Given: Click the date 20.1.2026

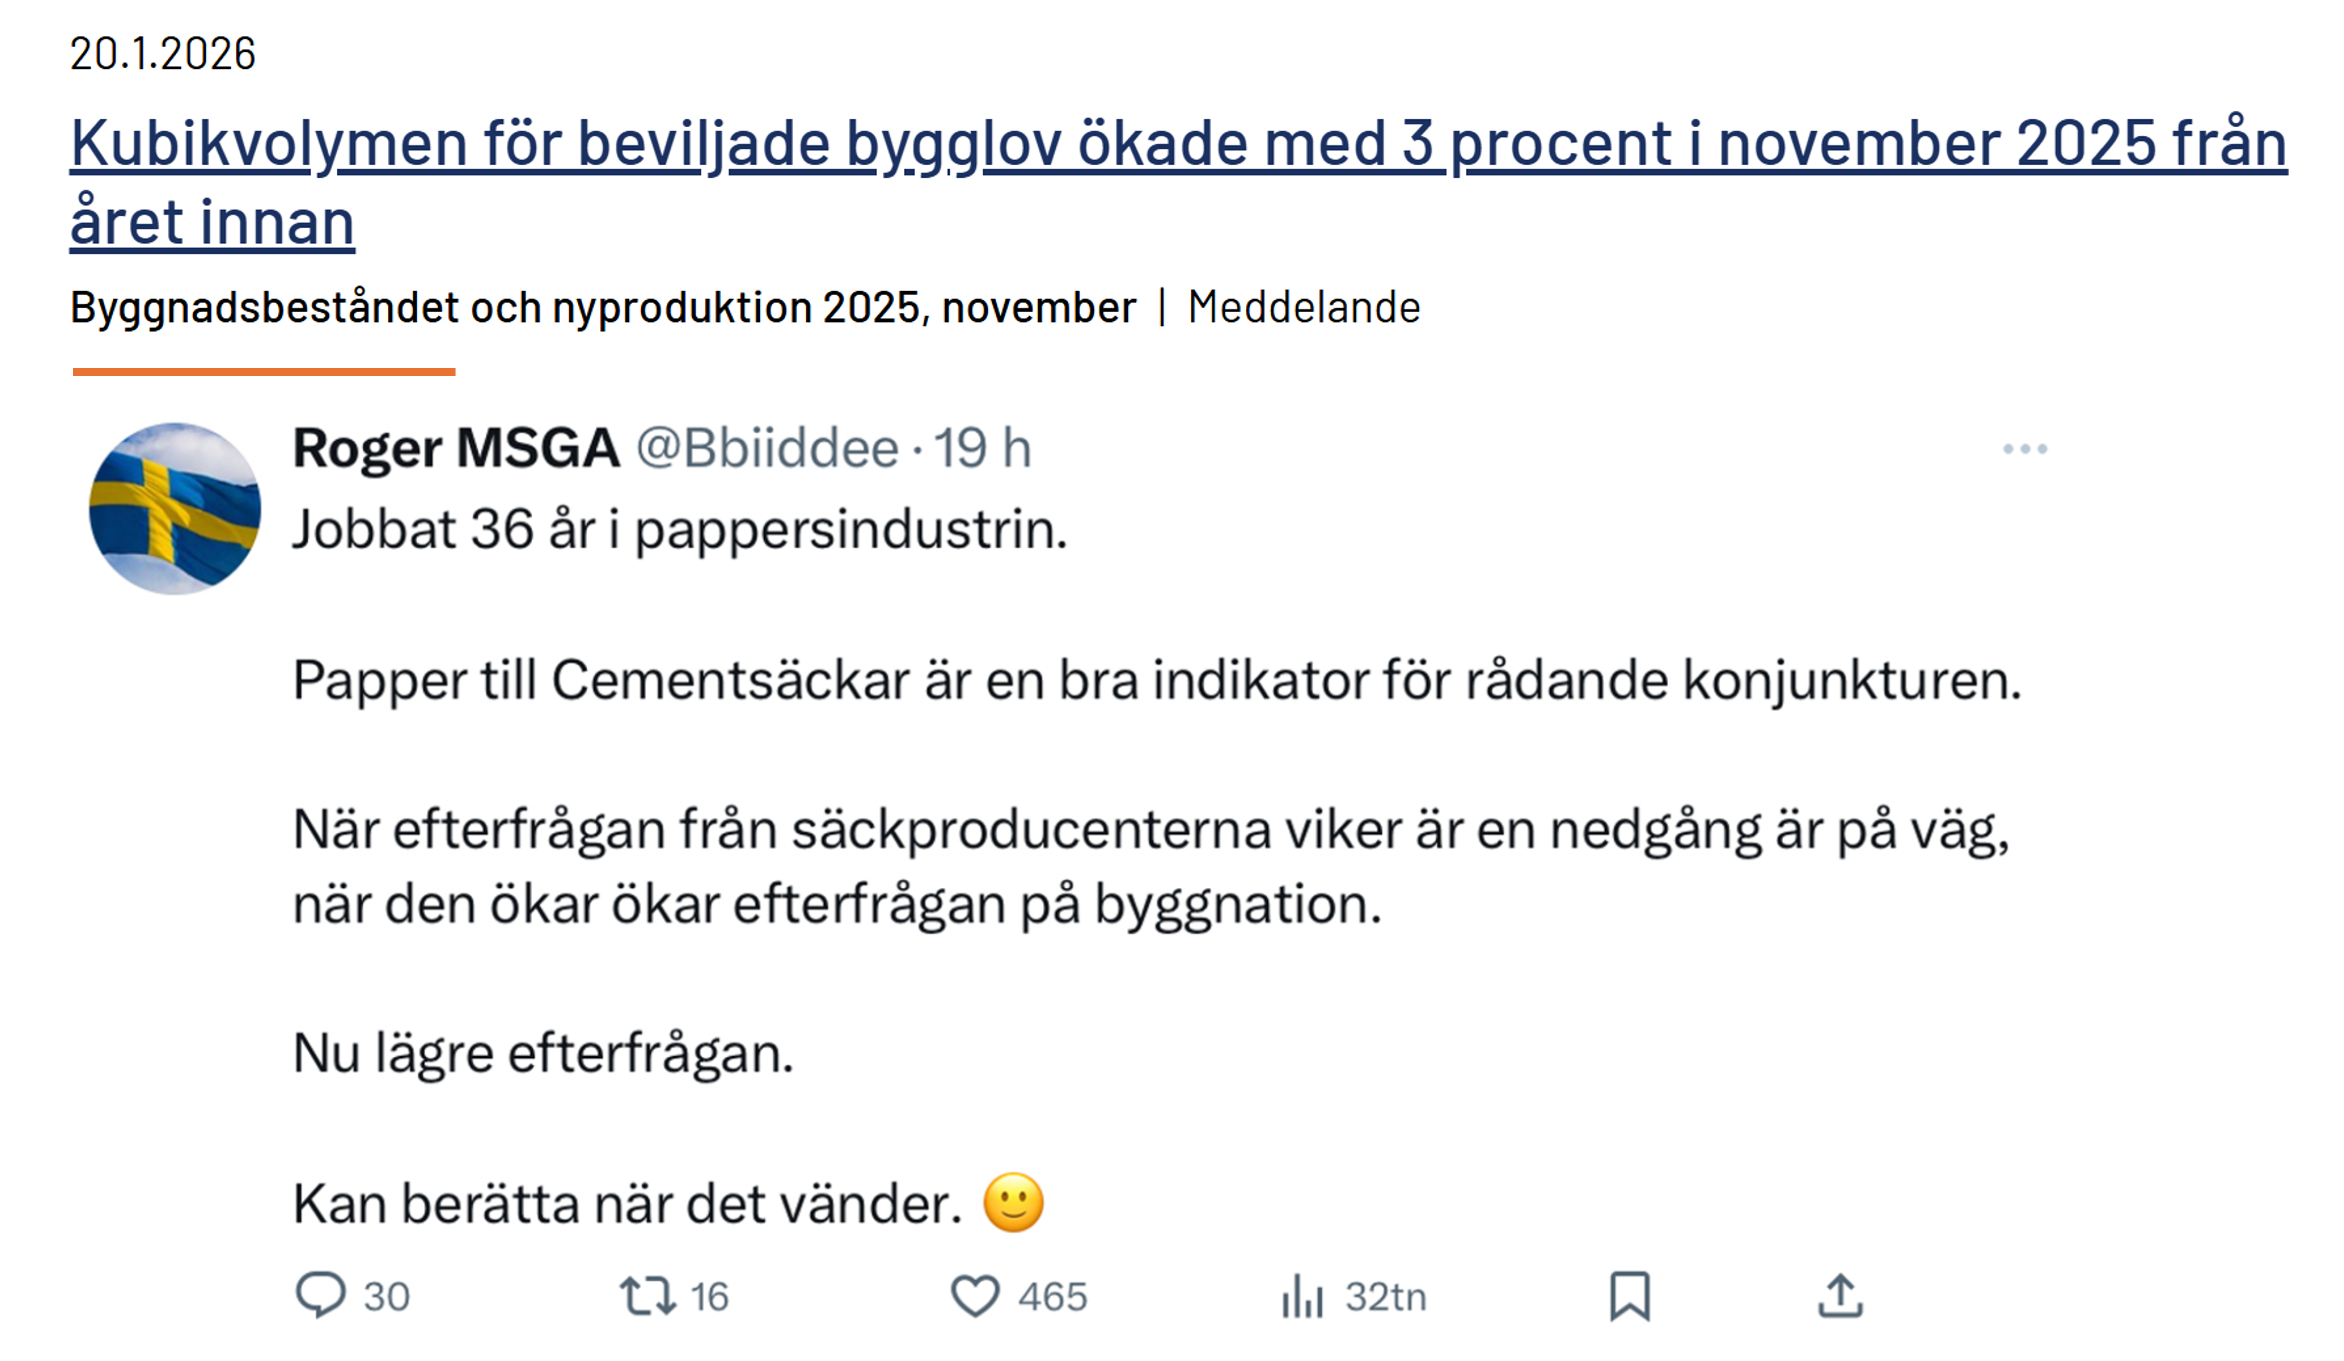Looking at the screenshot, I should [x=163, y=53].
